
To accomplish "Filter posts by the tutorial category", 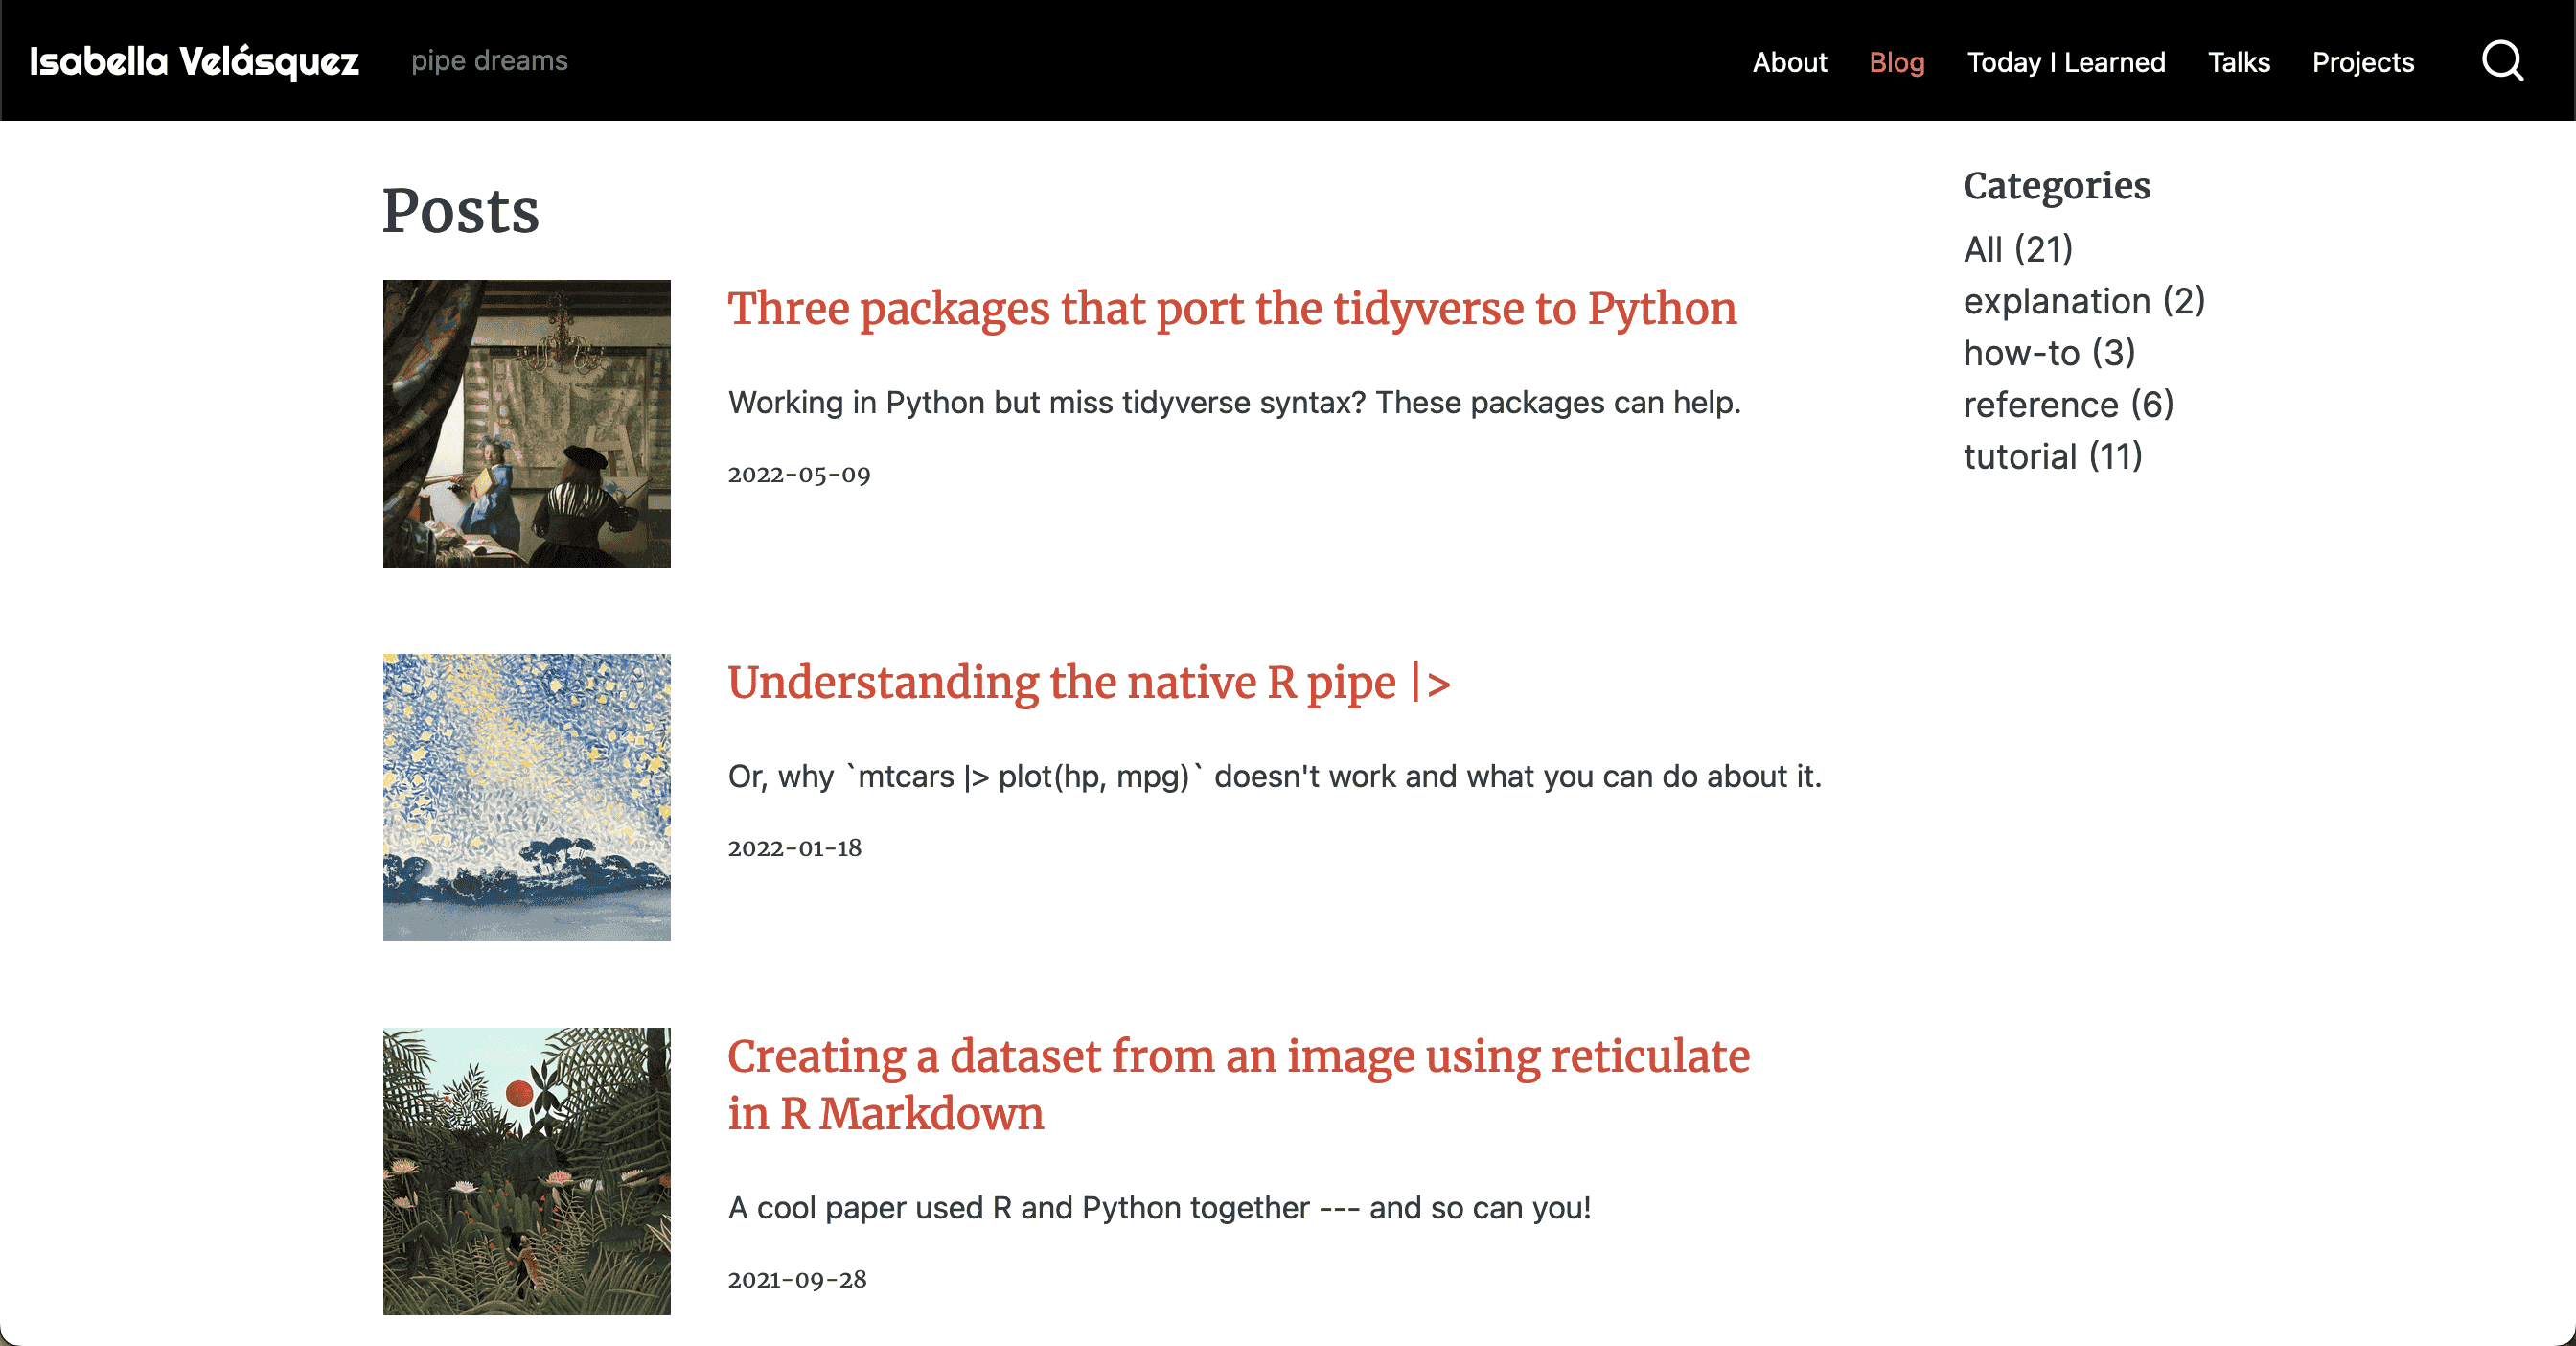I will coord(2052,456).
